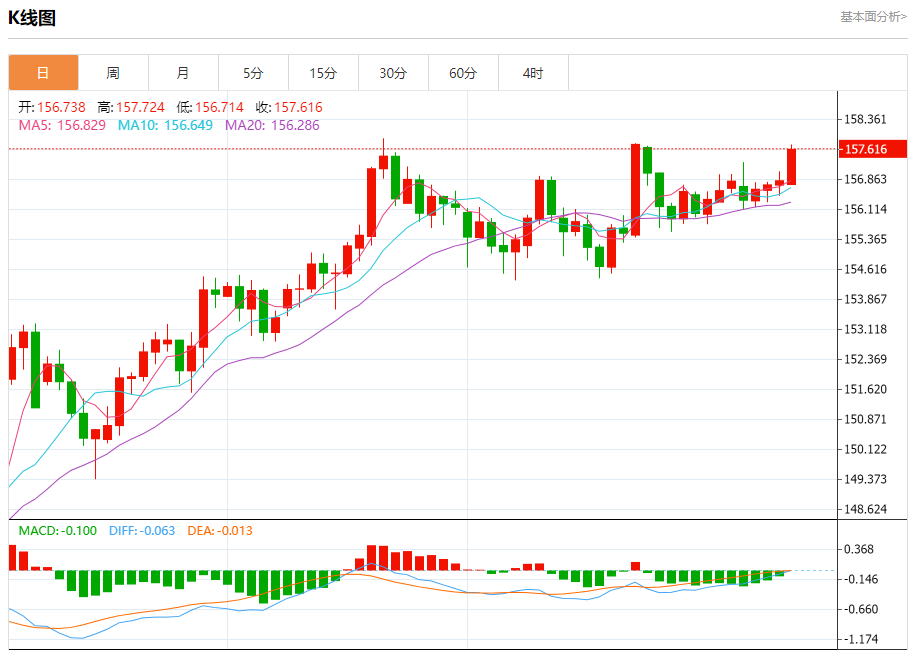Click the 高: 157.724 high value
The height and width of the screenshot is (650, 914).
click(131, 107)
